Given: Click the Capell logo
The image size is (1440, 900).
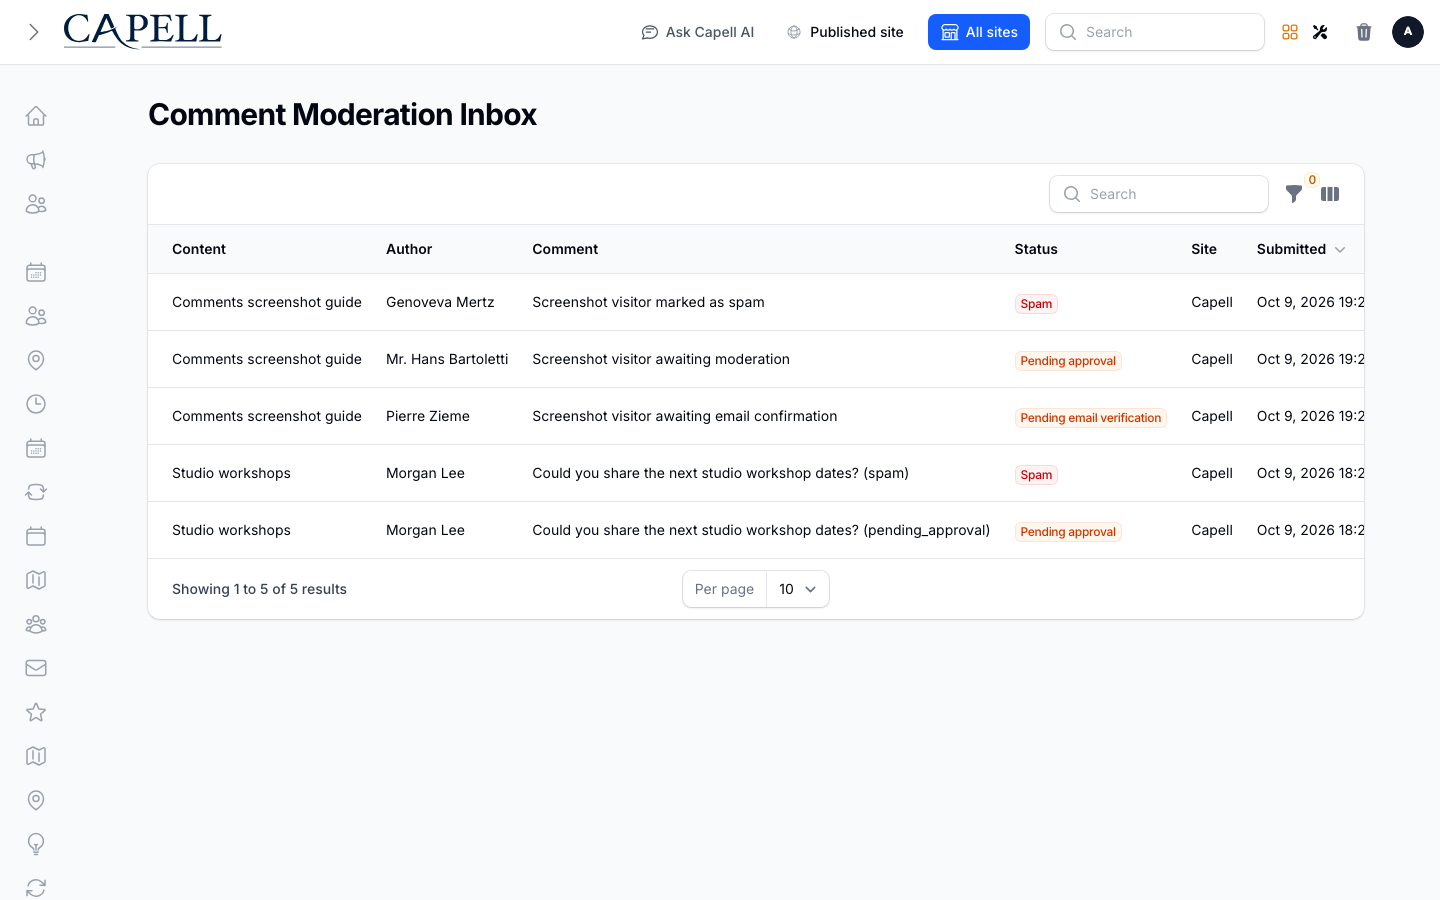Looking at the screenshot, I should click(x=142, y=32).
